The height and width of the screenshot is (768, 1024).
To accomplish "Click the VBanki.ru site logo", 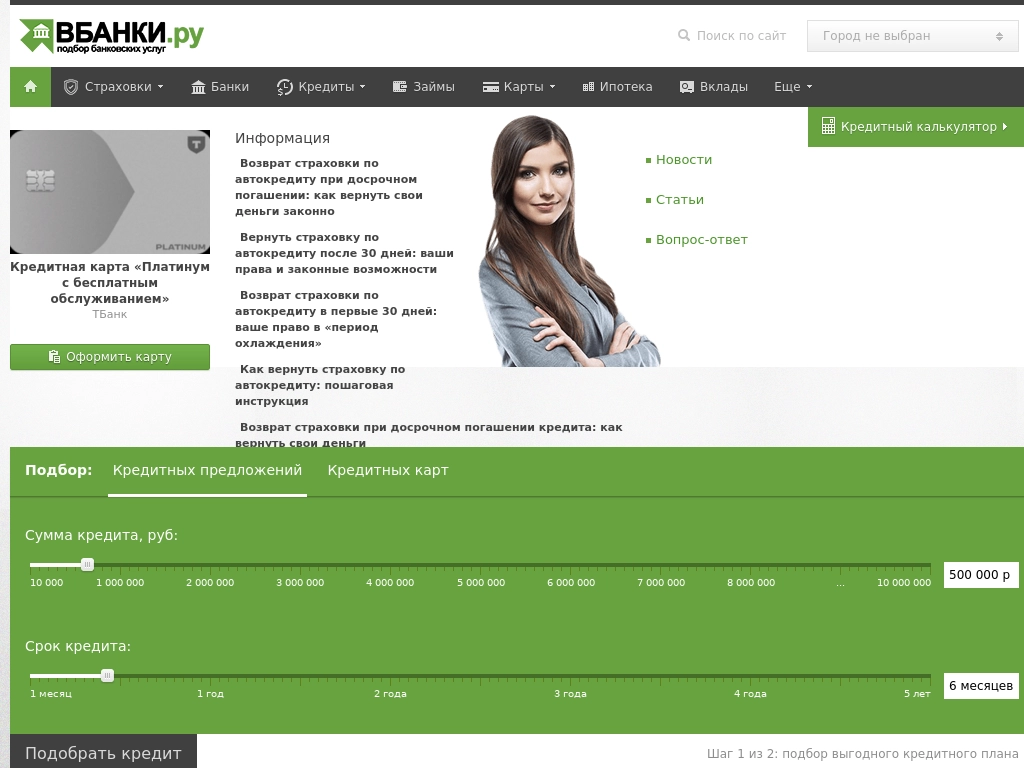I will pos(112,36).
